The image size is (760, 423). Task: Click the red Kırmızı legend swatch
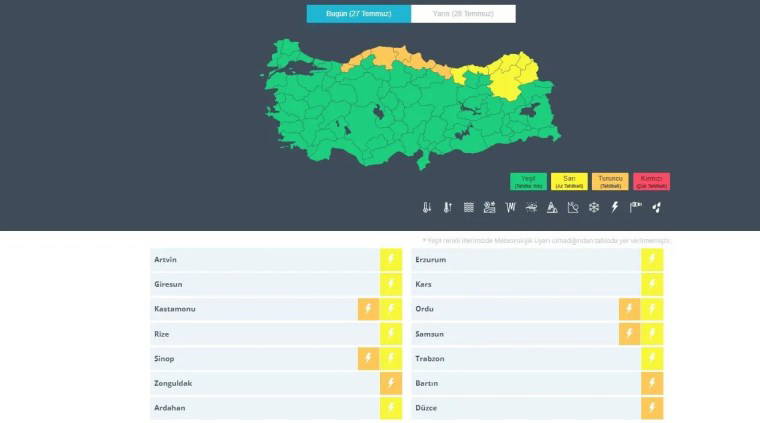pyautogui.click(x=651, y=181)
